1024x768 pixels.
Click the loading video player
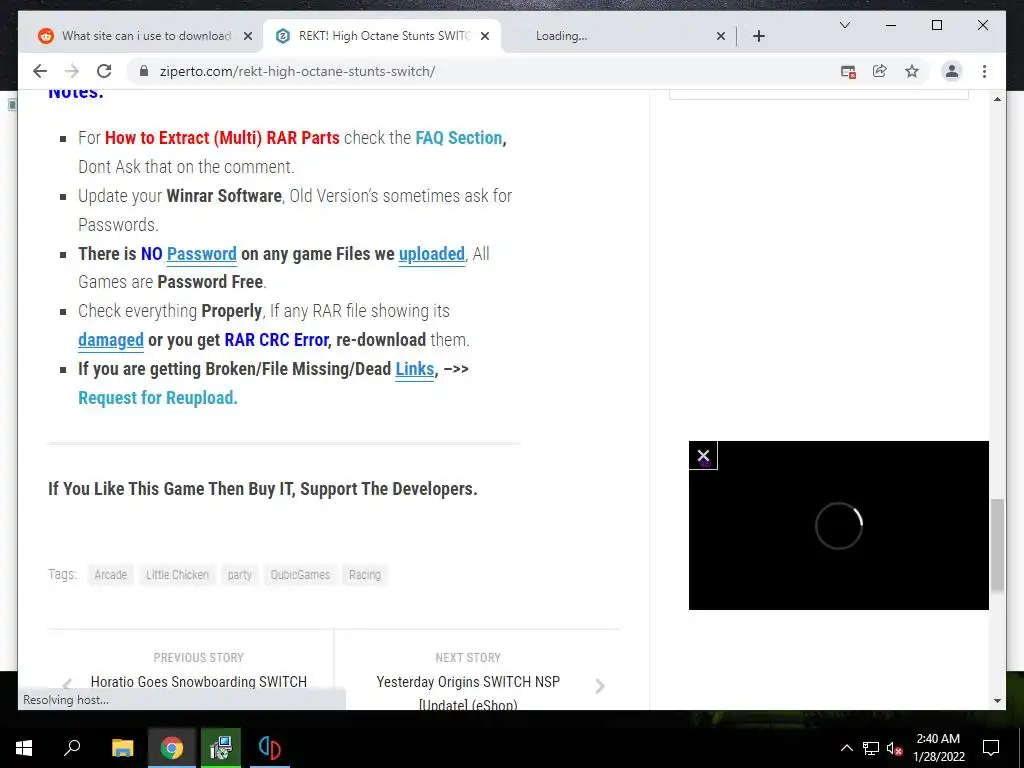click(839, 526)
